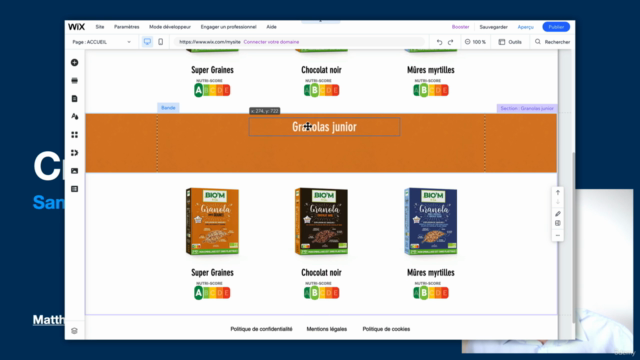Open the Site Design text-style icon
The width and height of the screenshot is (640, 360).
tap(74, 116)
